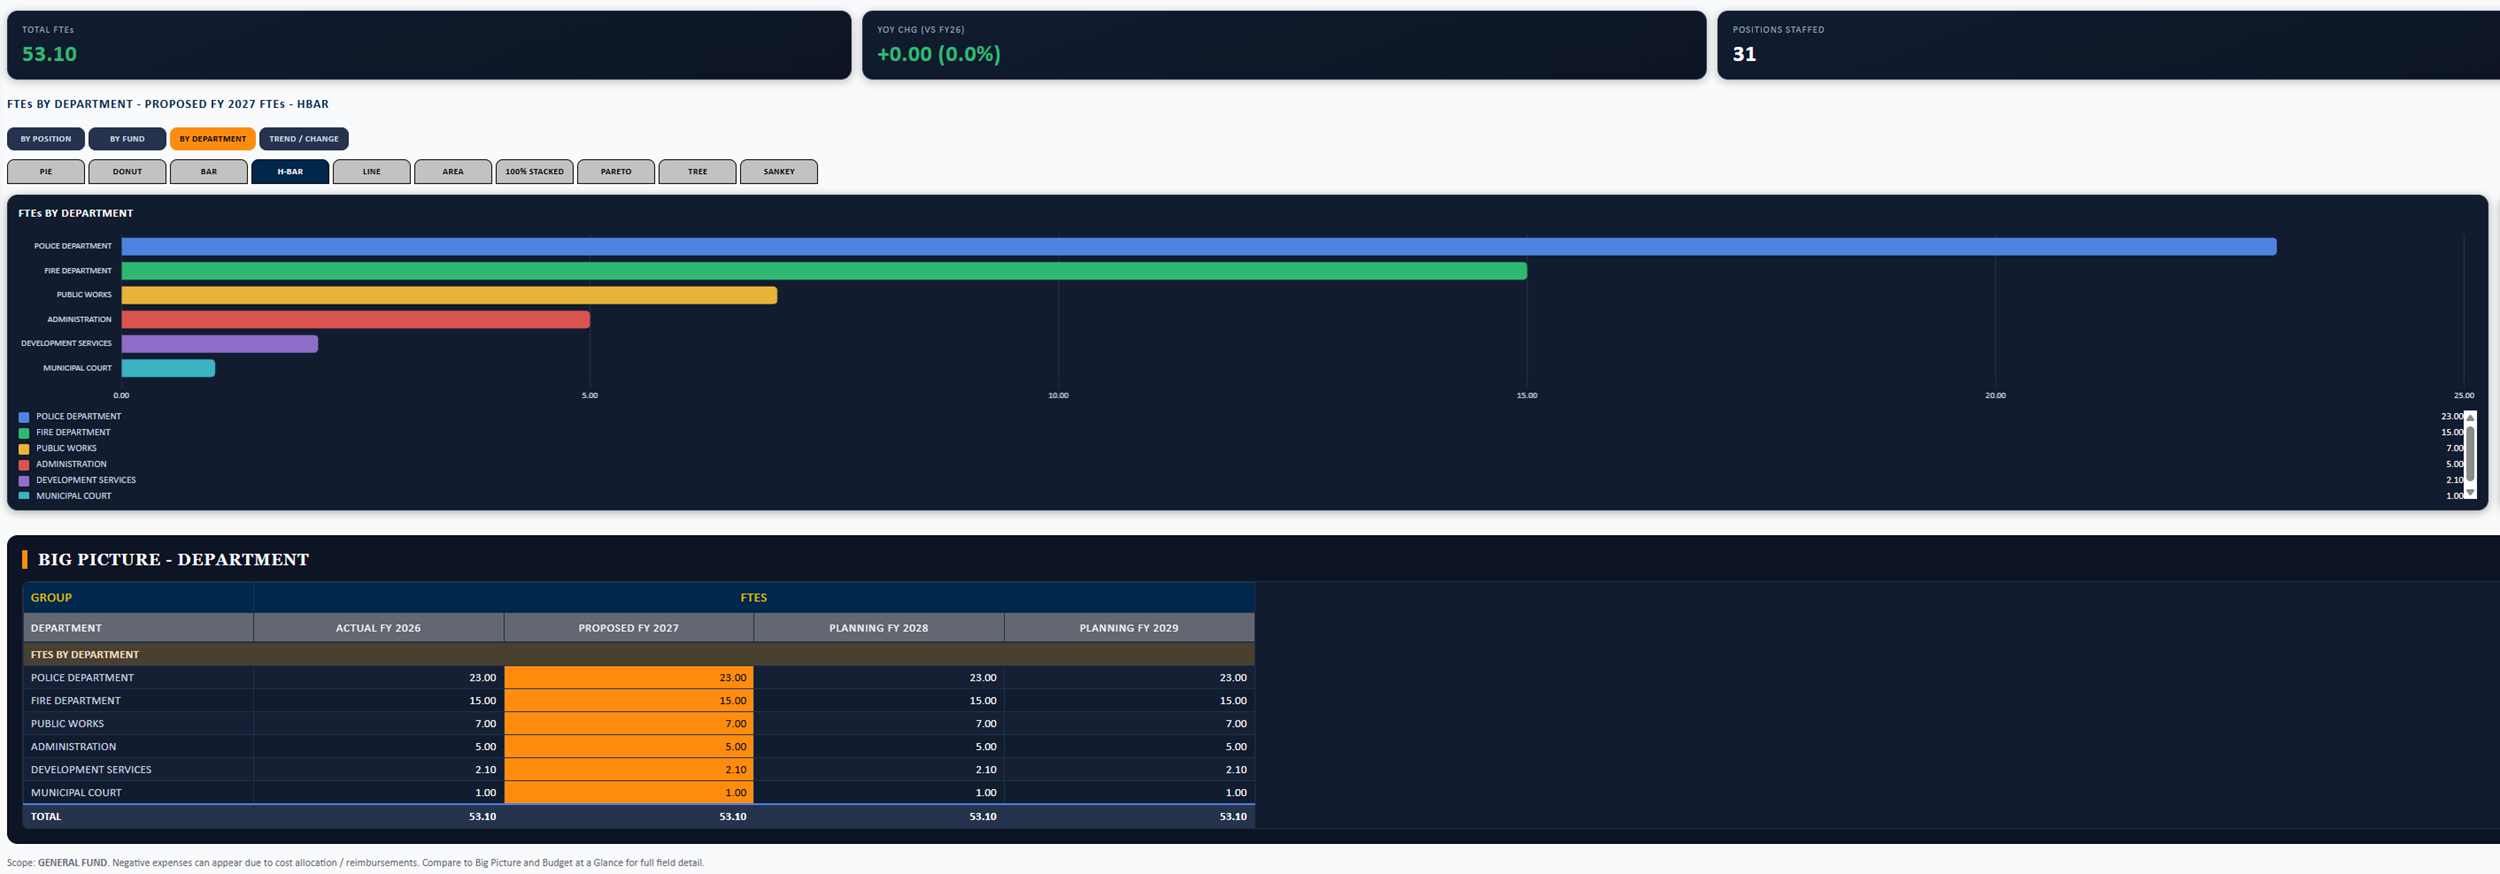Click the Planning FY 2028 column header
Viewport: 2500px width, 874px height.
pyautogui.click(x=879, y=628)
